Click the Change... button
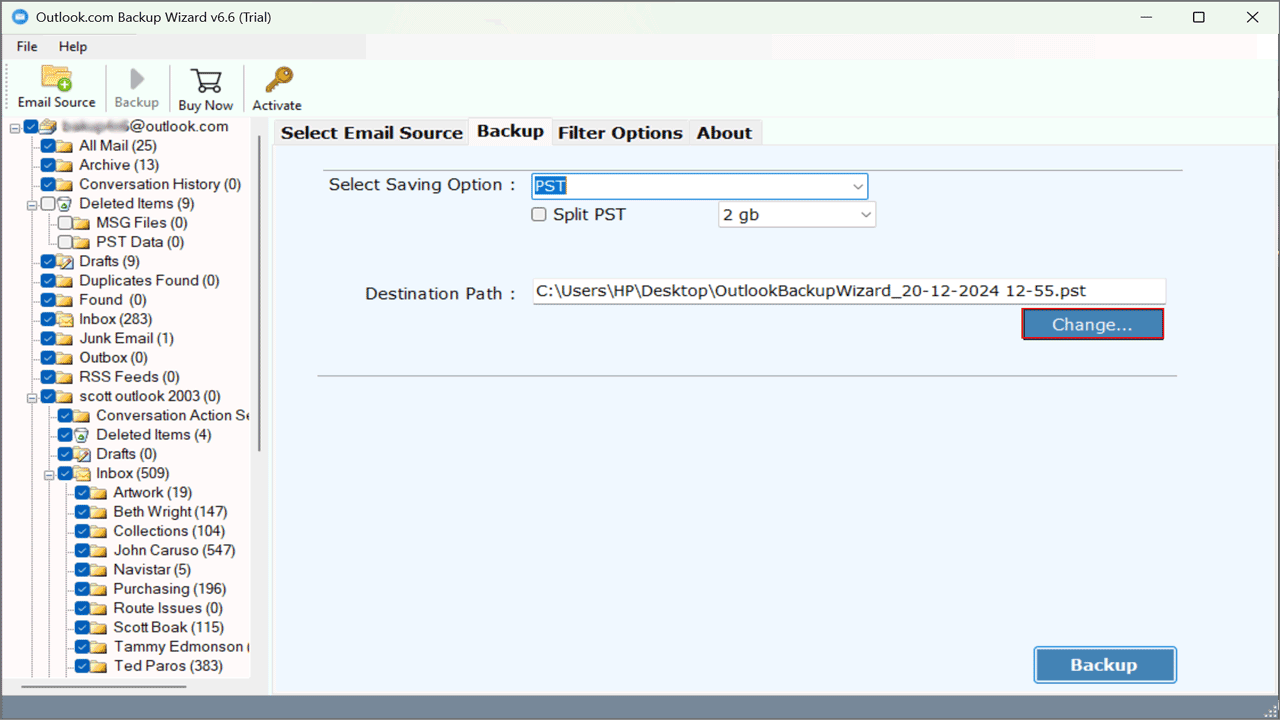Viewport: 1280px width, 720px height. 1092,324
